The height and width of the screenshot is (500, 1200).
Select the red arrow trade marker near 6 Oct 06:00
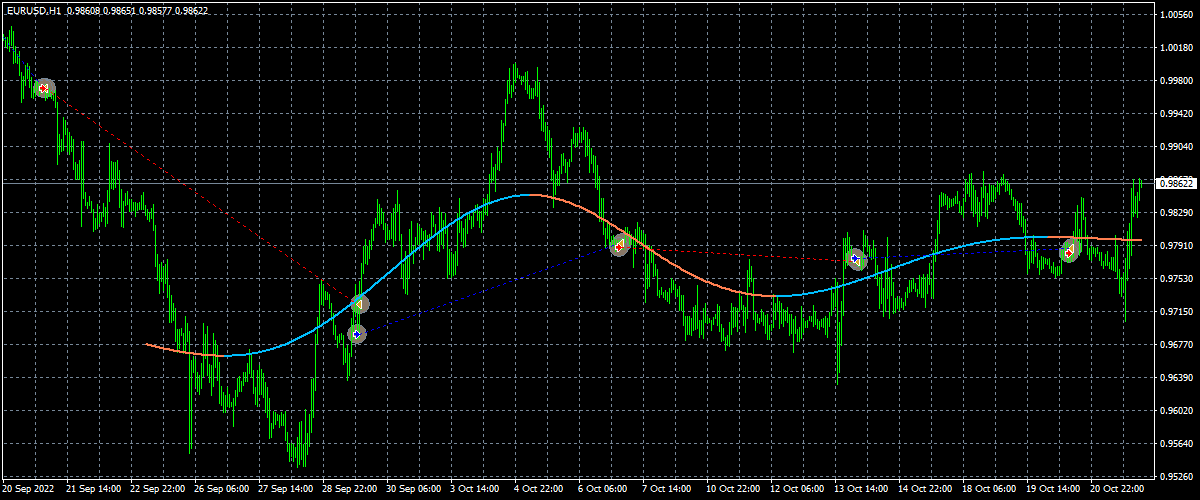[x=620, y=245]
